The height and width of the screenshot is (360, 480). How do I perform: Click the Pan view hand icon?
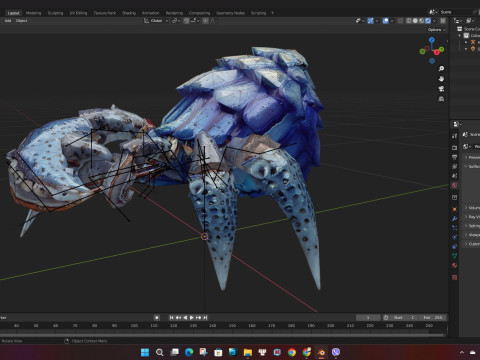point(441,79)
